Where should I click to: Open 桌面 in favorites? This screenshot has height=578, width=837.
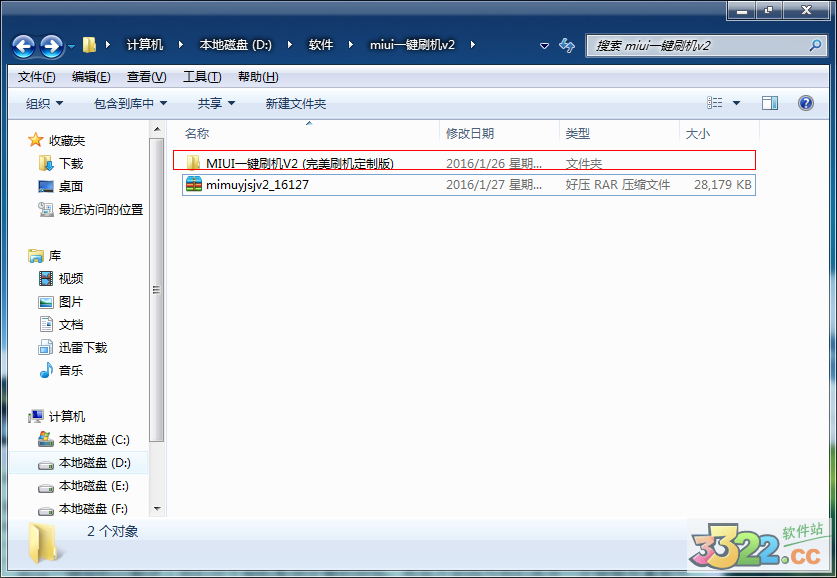coord(71,186)
